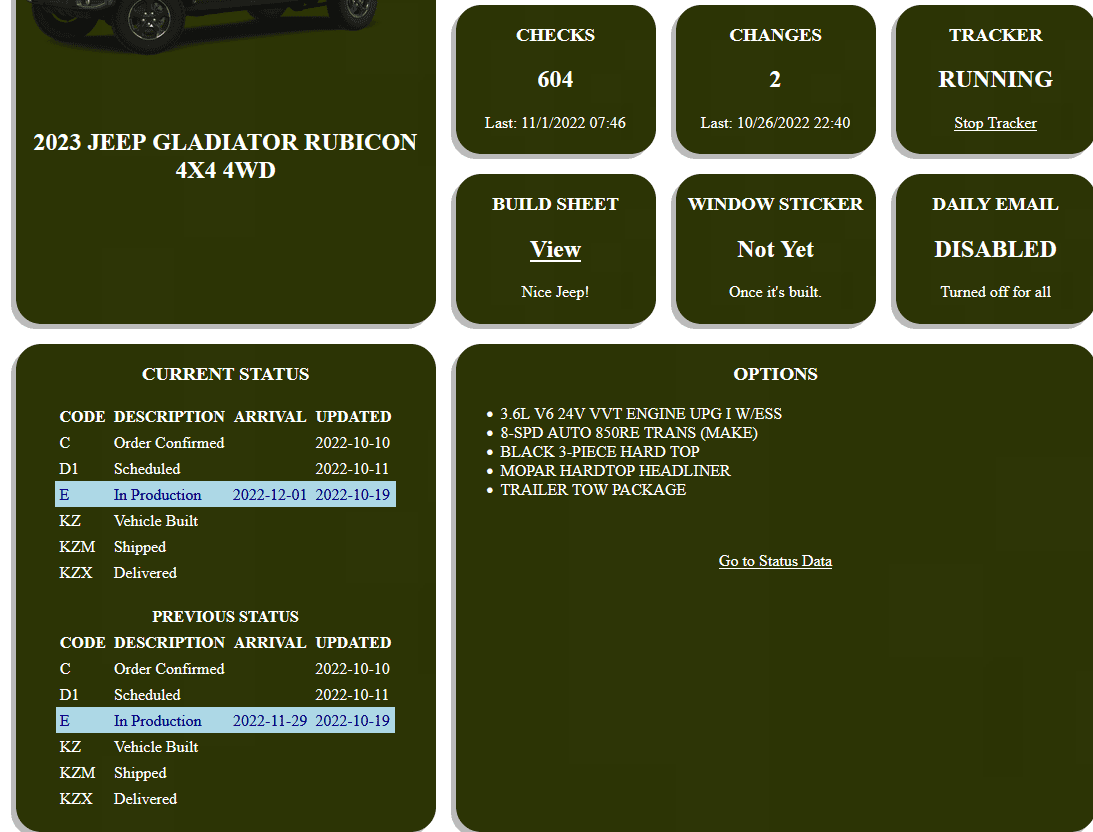Click In Production row in current status

tap(225, 495)
